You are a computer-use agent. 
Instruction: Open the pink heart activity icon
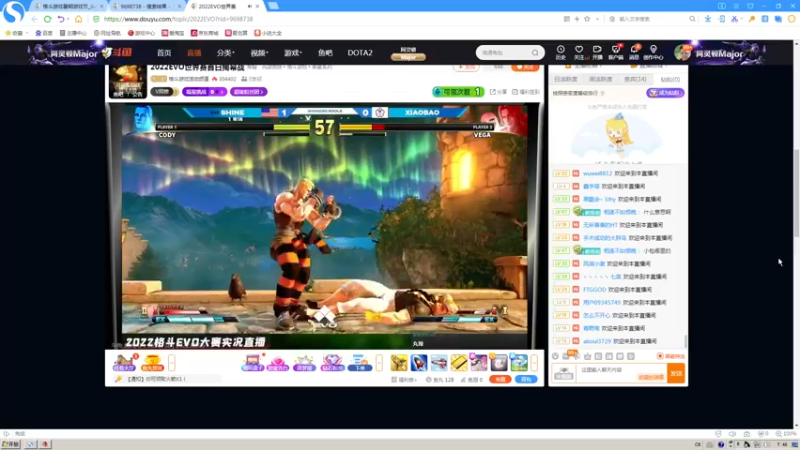point(278,363)
